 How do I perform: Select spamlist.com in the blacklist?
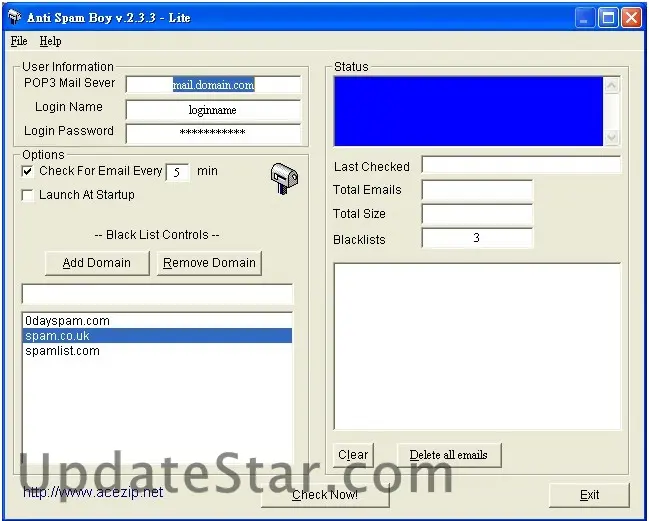[157, 351]
